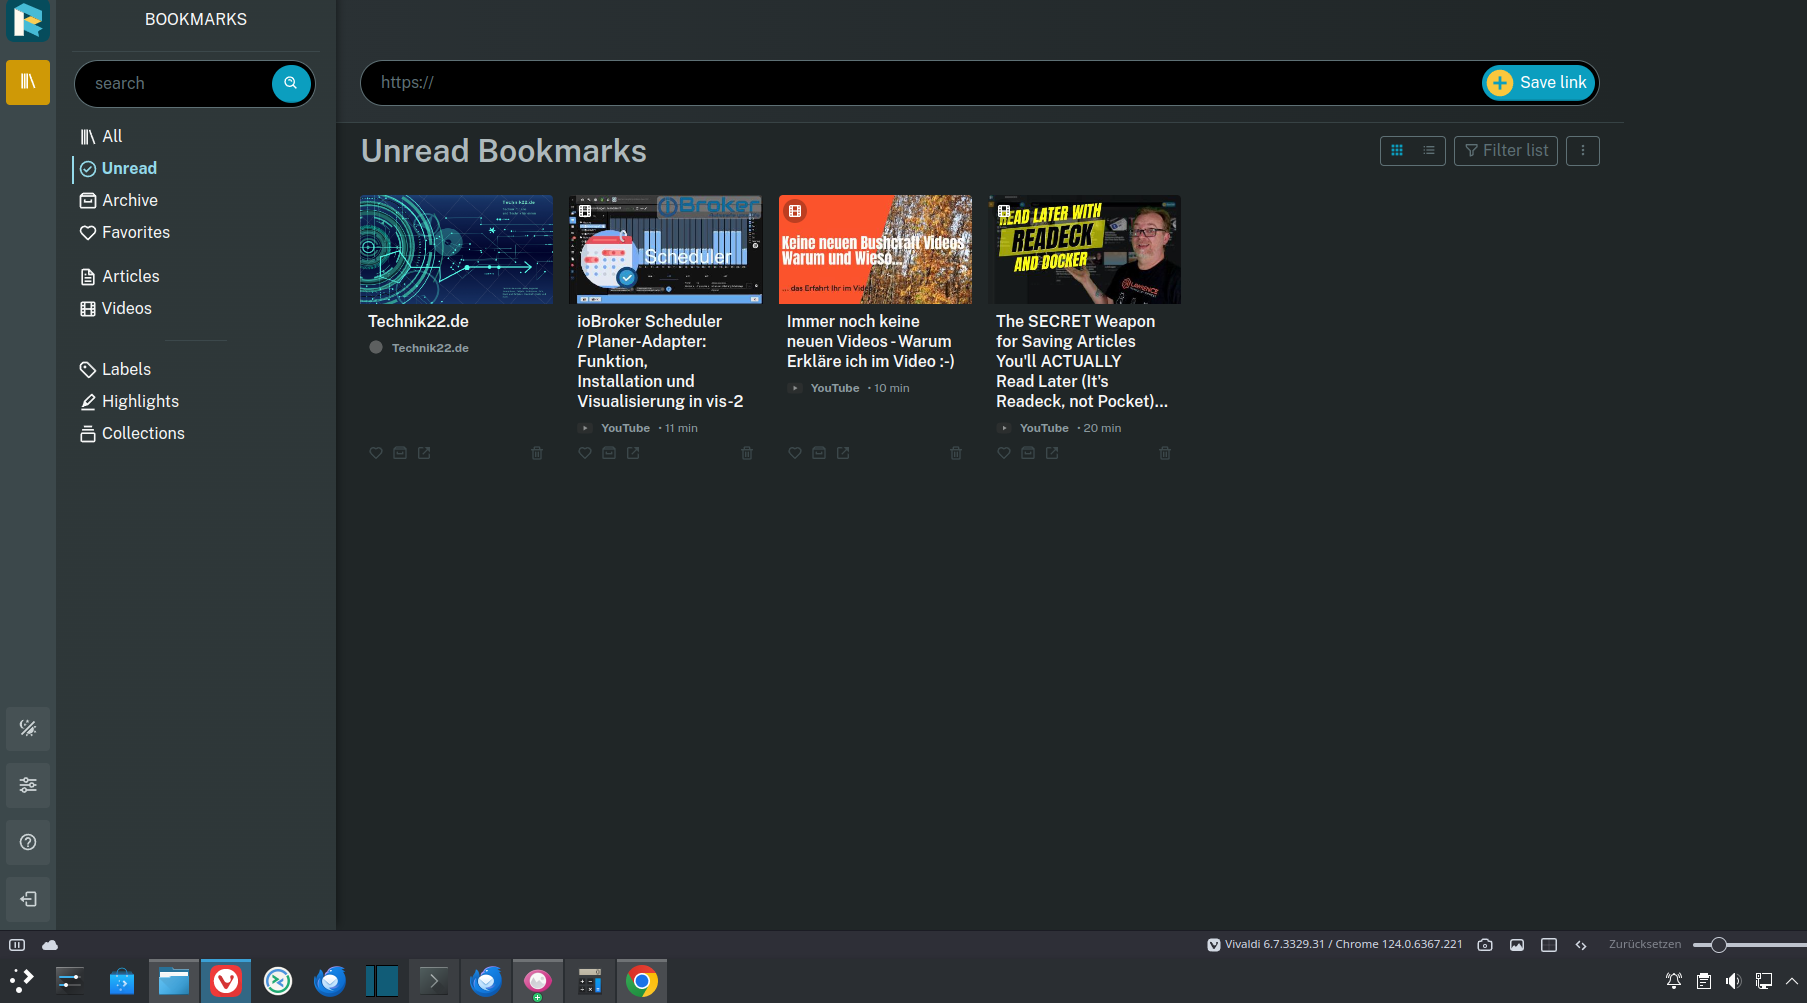Image resolution: width=1807 pixels, height=1003 pixels.
Task: Open the Filter list button
Action: pyautogui.click(x=1506, y=151)
